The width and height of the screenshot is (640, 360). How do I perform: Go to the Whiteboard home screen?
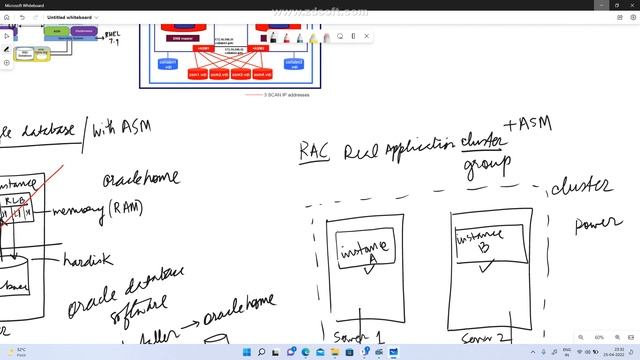[7, 18]
